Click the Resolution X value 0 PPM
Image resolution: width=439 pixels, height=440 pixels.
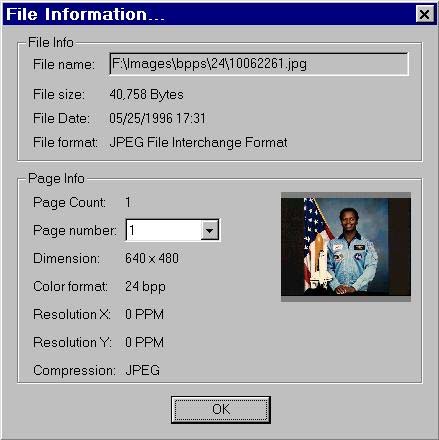pyautogui.click(x=144, y=314)
